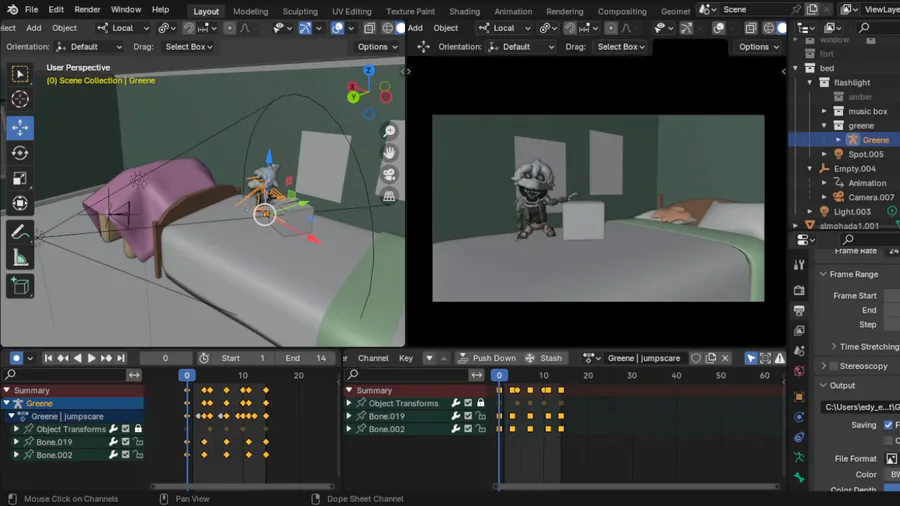The width and height of the screenshot is (900, 506).
Task: Select the Annotate pencil tool
Action: point(20,232)
